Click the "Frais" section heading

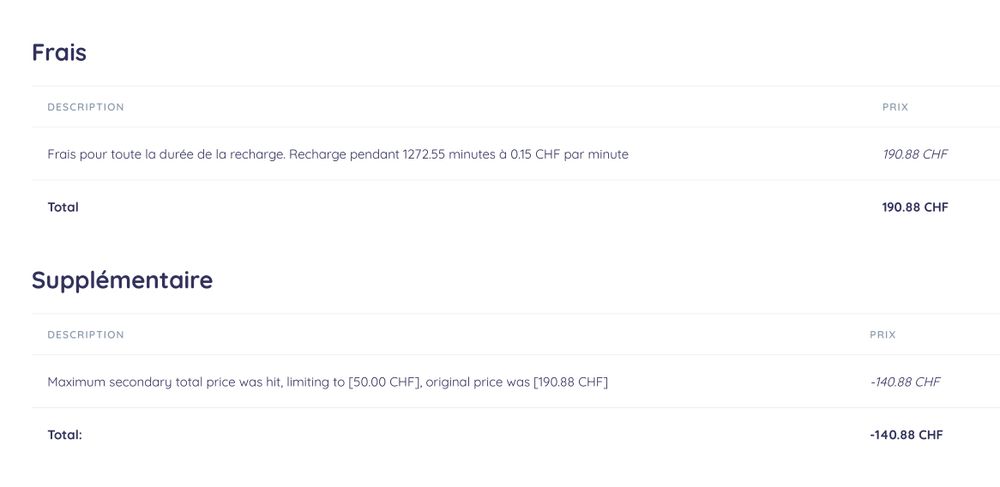(x=59, y=53)
